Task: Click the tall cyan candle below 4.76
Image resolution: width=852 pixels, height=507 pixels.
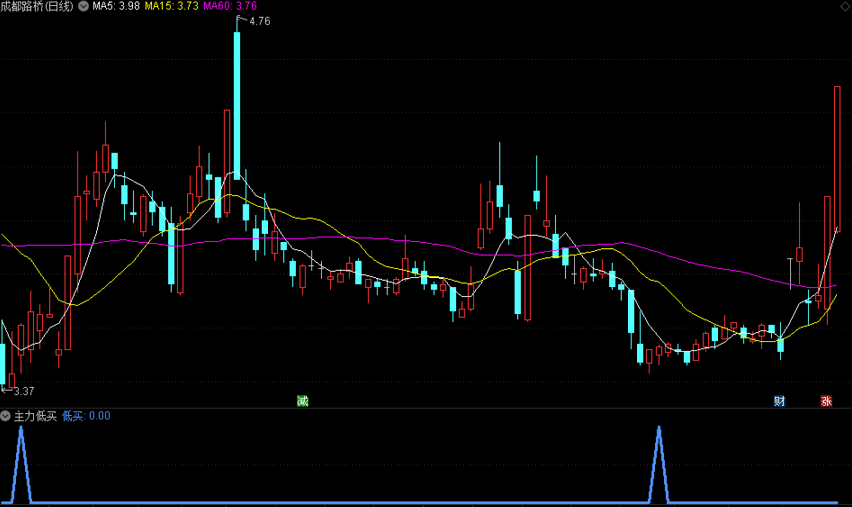Action: [x=237, y=106]
